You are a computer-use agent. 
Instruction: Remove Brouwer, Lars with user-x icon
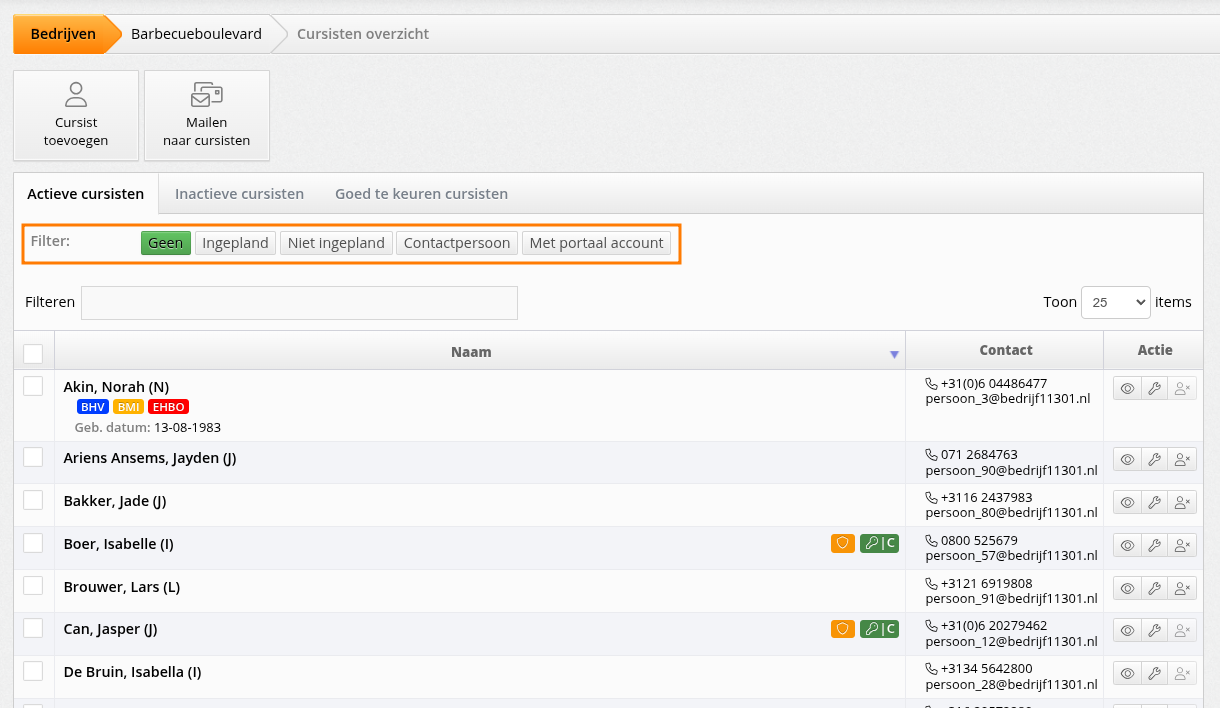pos(1182,588)
